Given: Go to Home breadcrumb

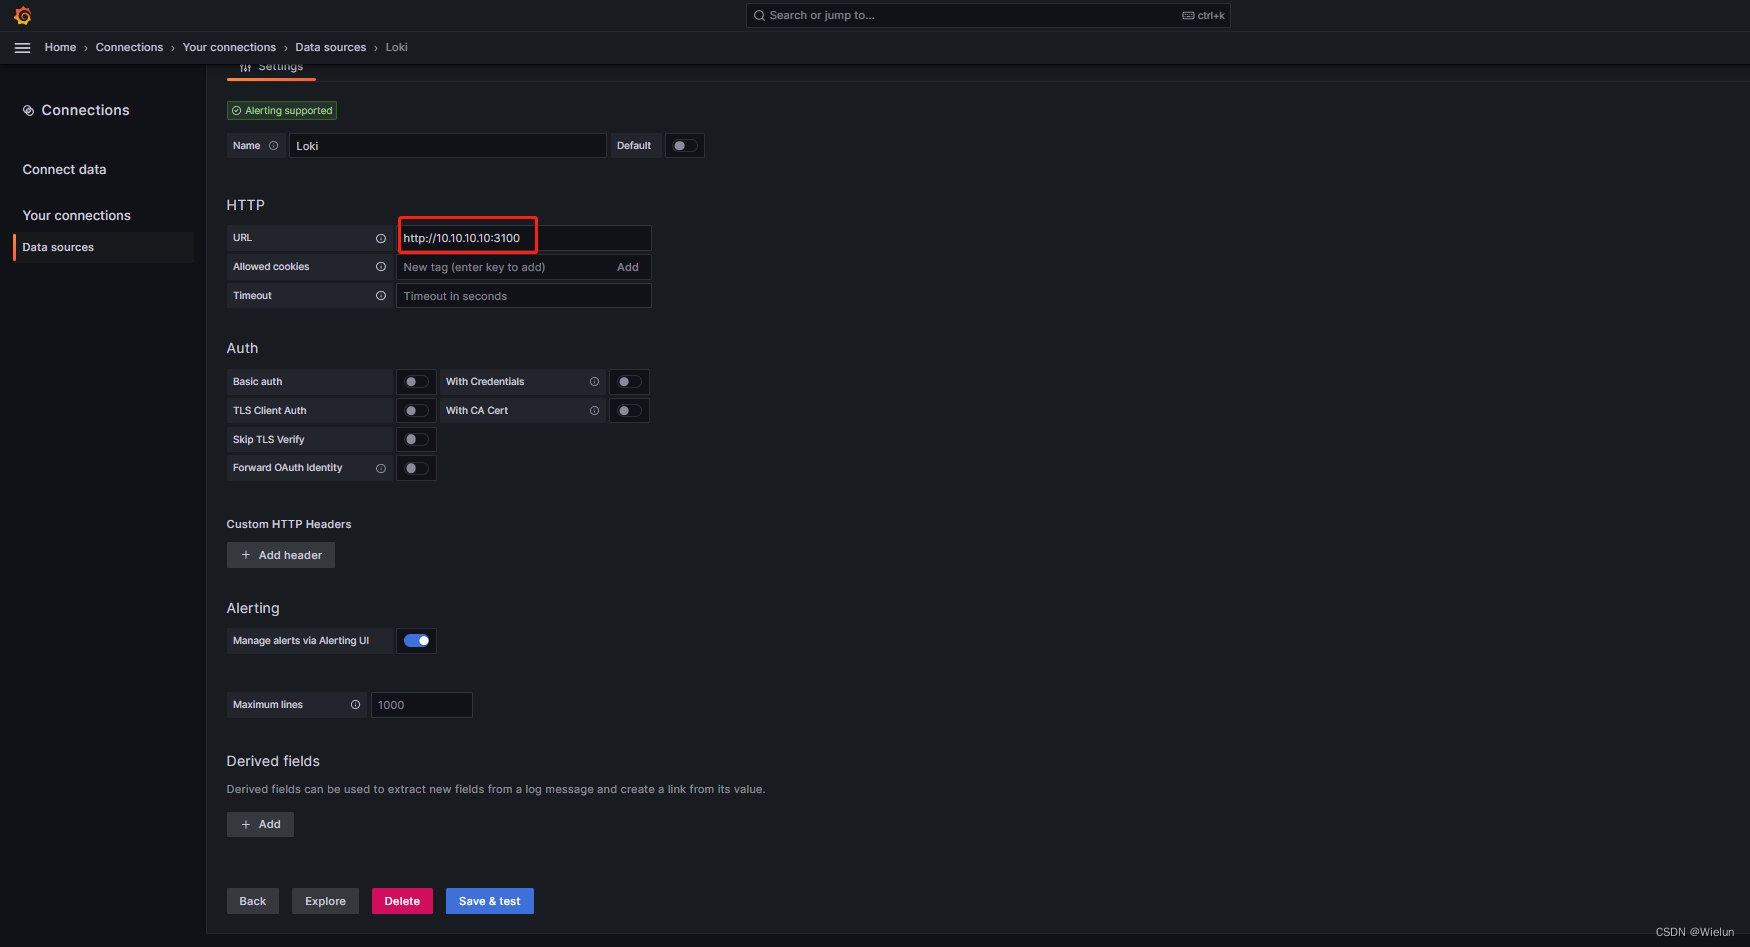Looking at the screenshot, I should click(x=60, y=48).
